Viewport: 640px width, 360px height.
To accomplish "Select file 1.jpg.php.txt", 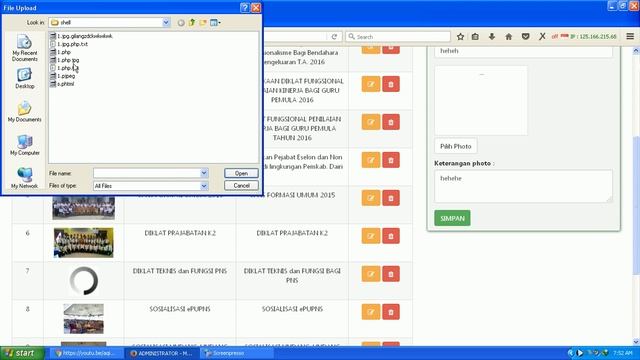I will (x=69, y=44).
